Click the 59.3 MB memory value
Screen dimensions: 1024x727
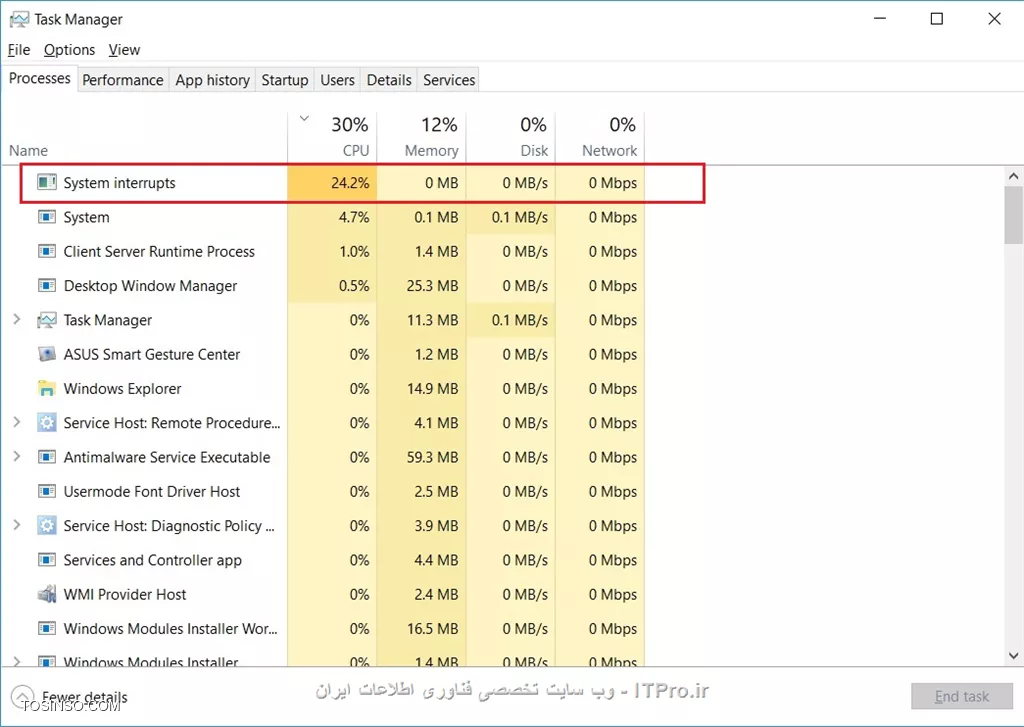[432, 457]
